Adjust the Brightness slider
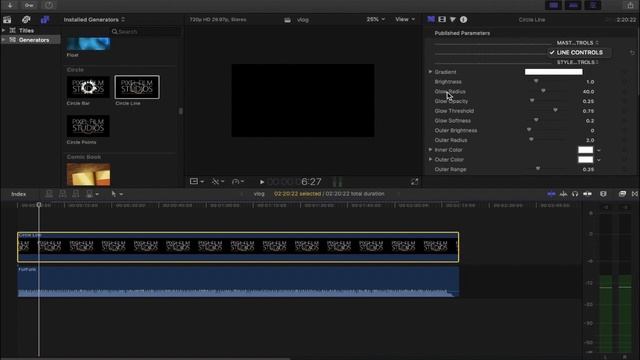The image size is (640, 360). [536, 82]
